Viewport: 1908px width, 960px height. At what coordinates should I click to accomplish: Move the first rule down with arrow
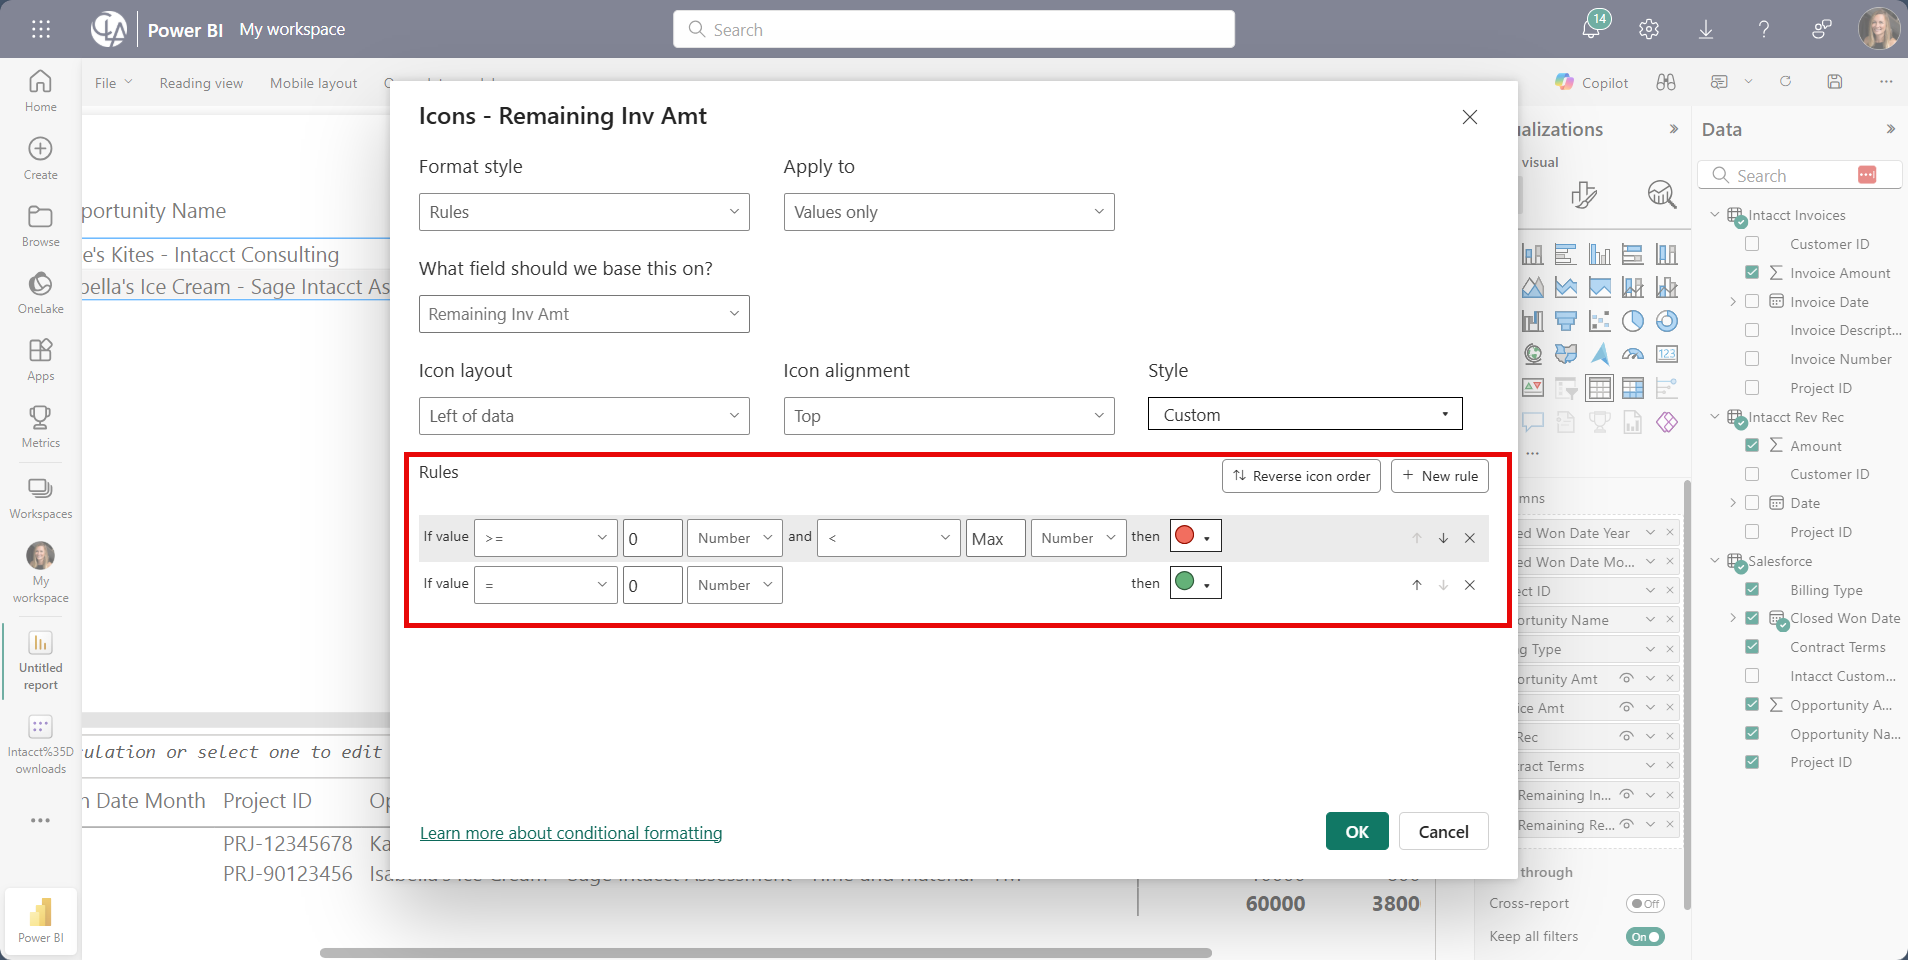click(1443, 538)
